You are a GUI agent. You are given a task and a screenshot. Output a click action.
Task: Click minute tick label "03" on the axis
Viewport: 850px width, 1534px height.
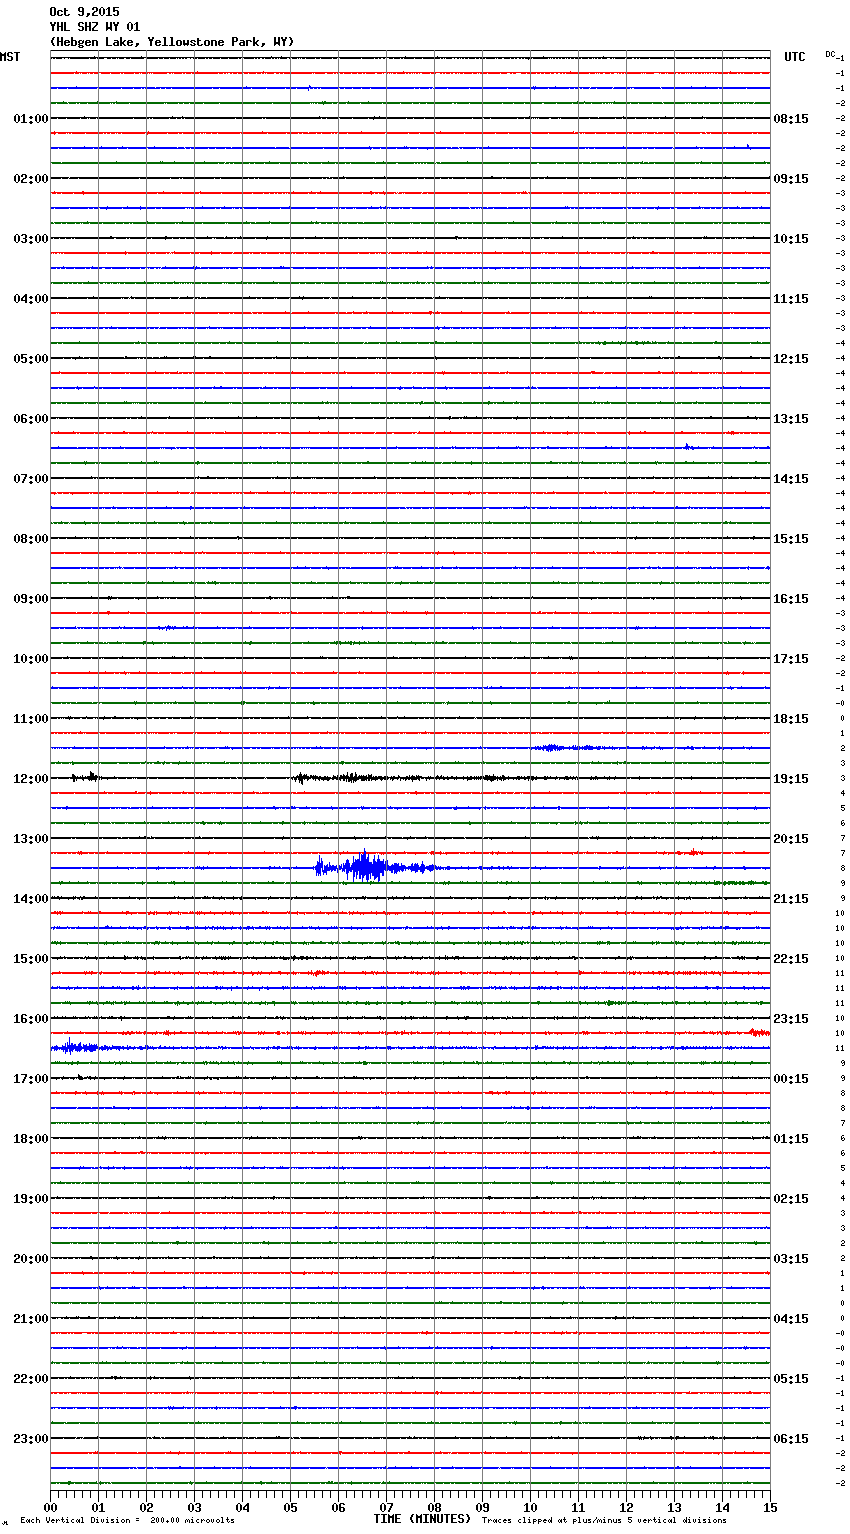point(194,1507)
